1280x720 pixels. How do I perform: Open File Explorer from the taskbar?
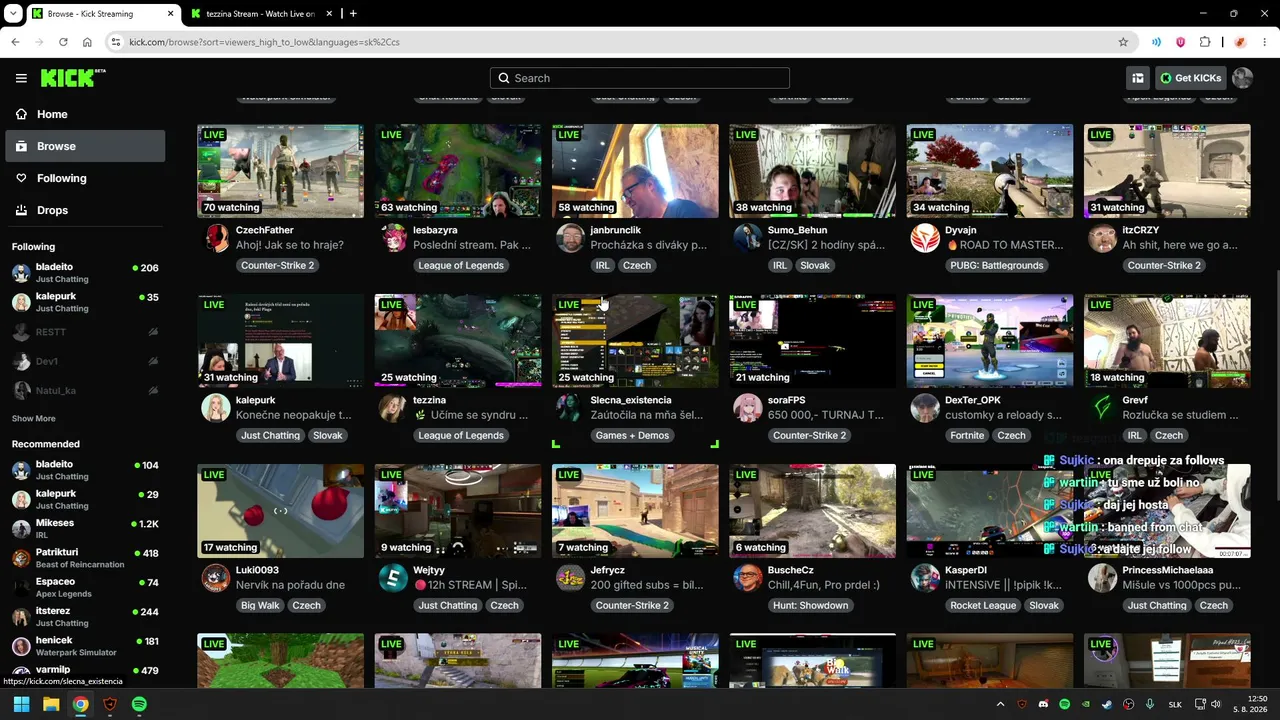click(51, 704)
